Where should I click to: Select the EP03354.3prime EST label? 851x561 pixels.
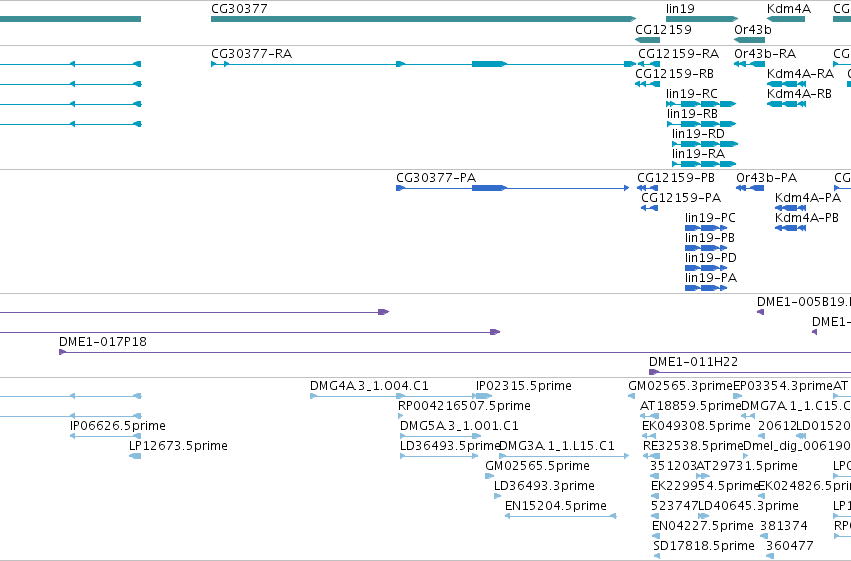(783, 386)
